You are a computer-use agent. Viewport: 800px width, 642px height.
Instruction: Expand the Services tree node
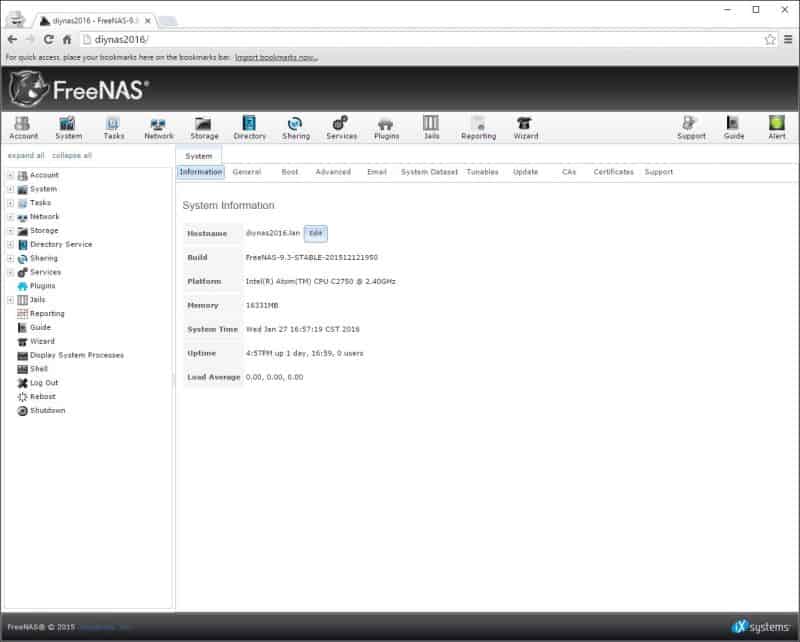(x=10, y=272)
